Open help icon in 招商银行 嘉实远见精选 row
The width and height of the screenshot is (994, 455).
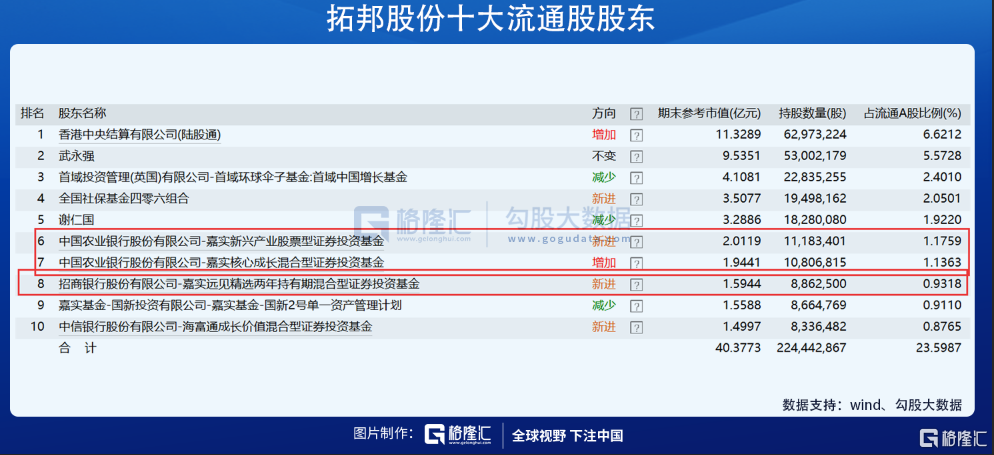pos(636,285)
